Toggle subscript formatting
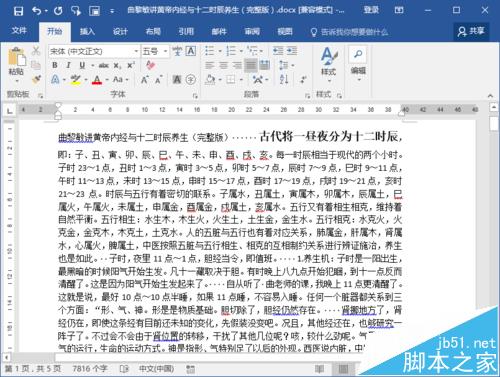 [x=117, y=66]
